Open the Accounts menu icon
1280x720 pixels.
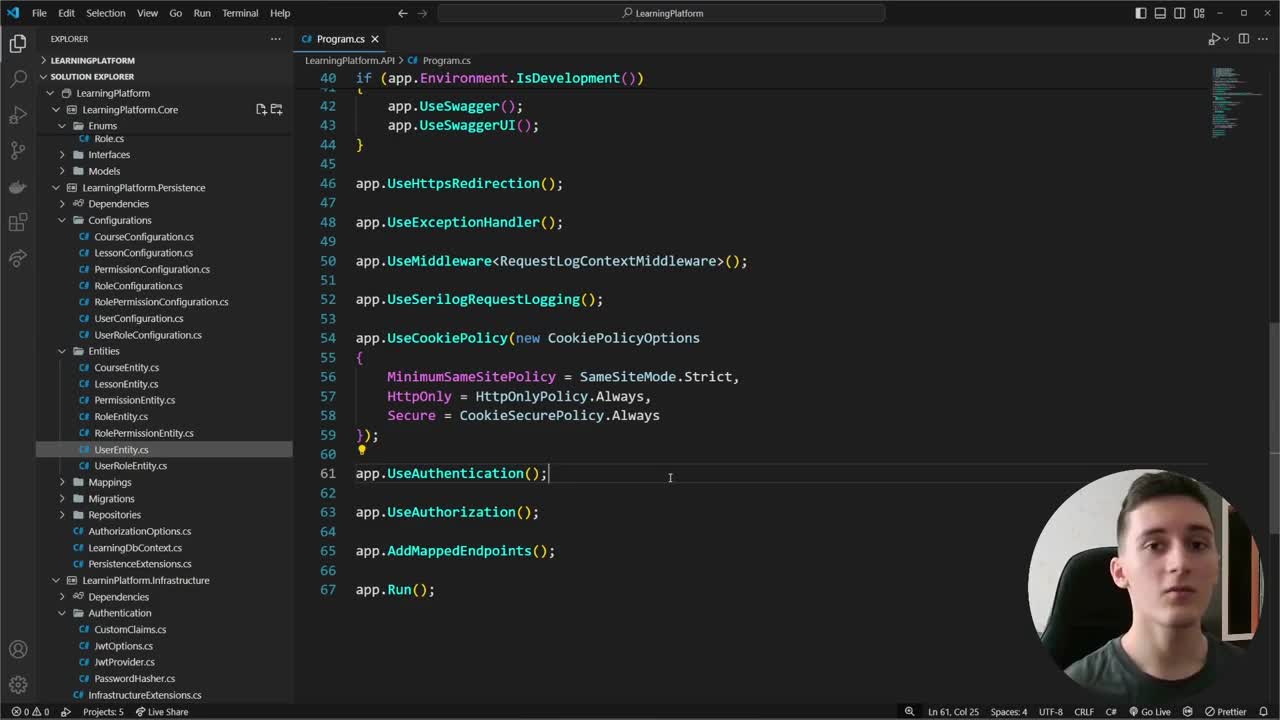[18, 649]
